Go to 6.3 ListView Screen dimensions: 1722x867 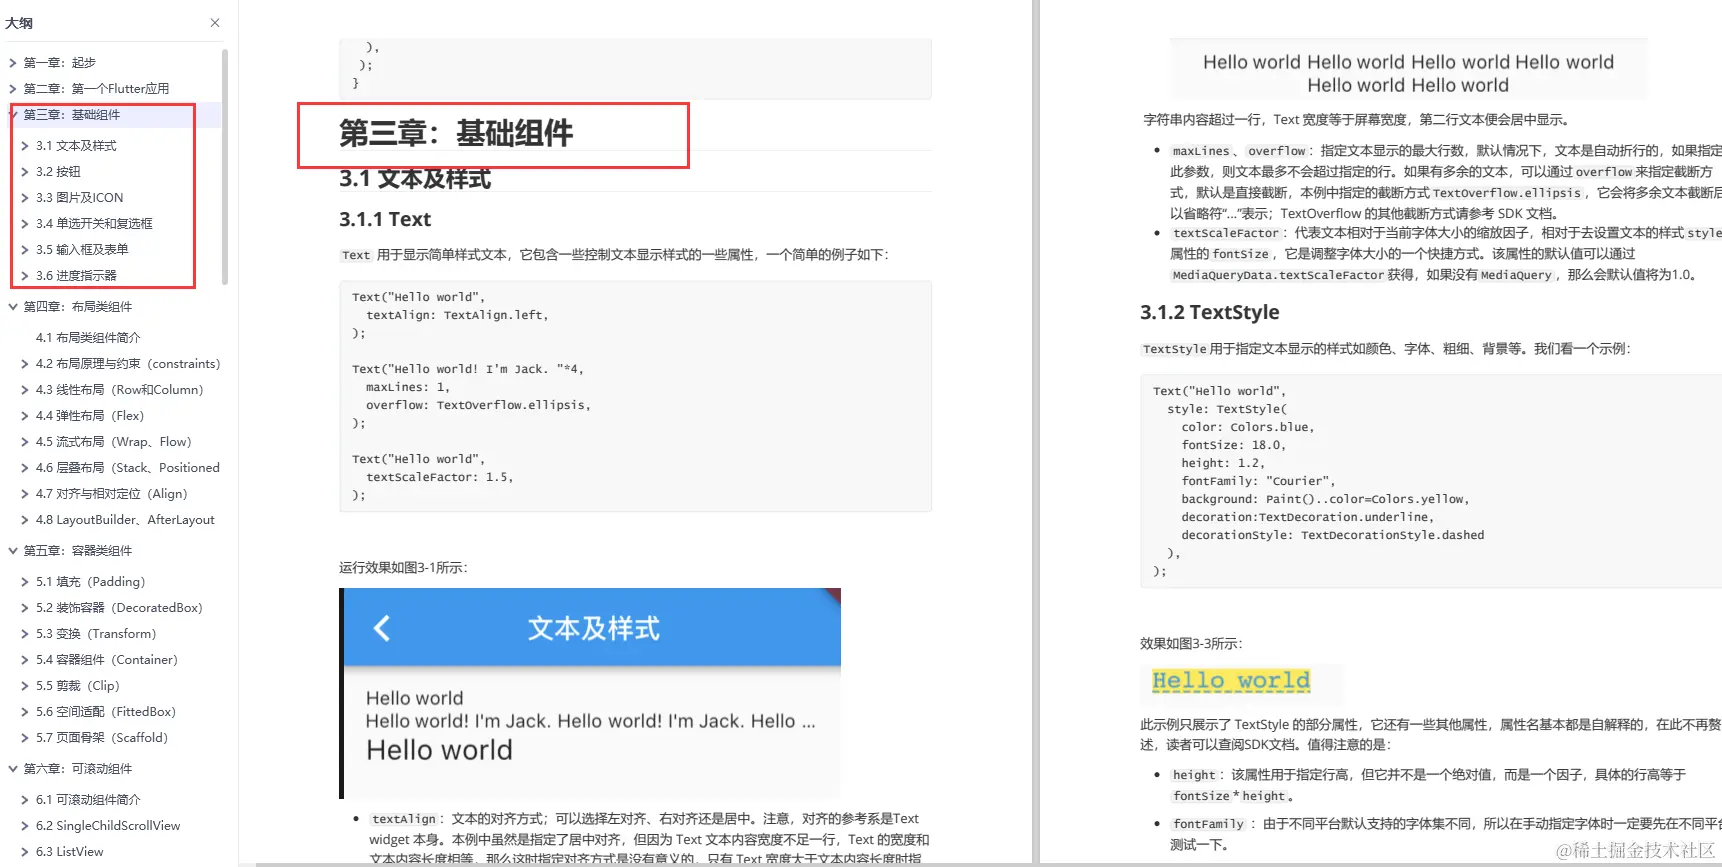pos(70,851)
